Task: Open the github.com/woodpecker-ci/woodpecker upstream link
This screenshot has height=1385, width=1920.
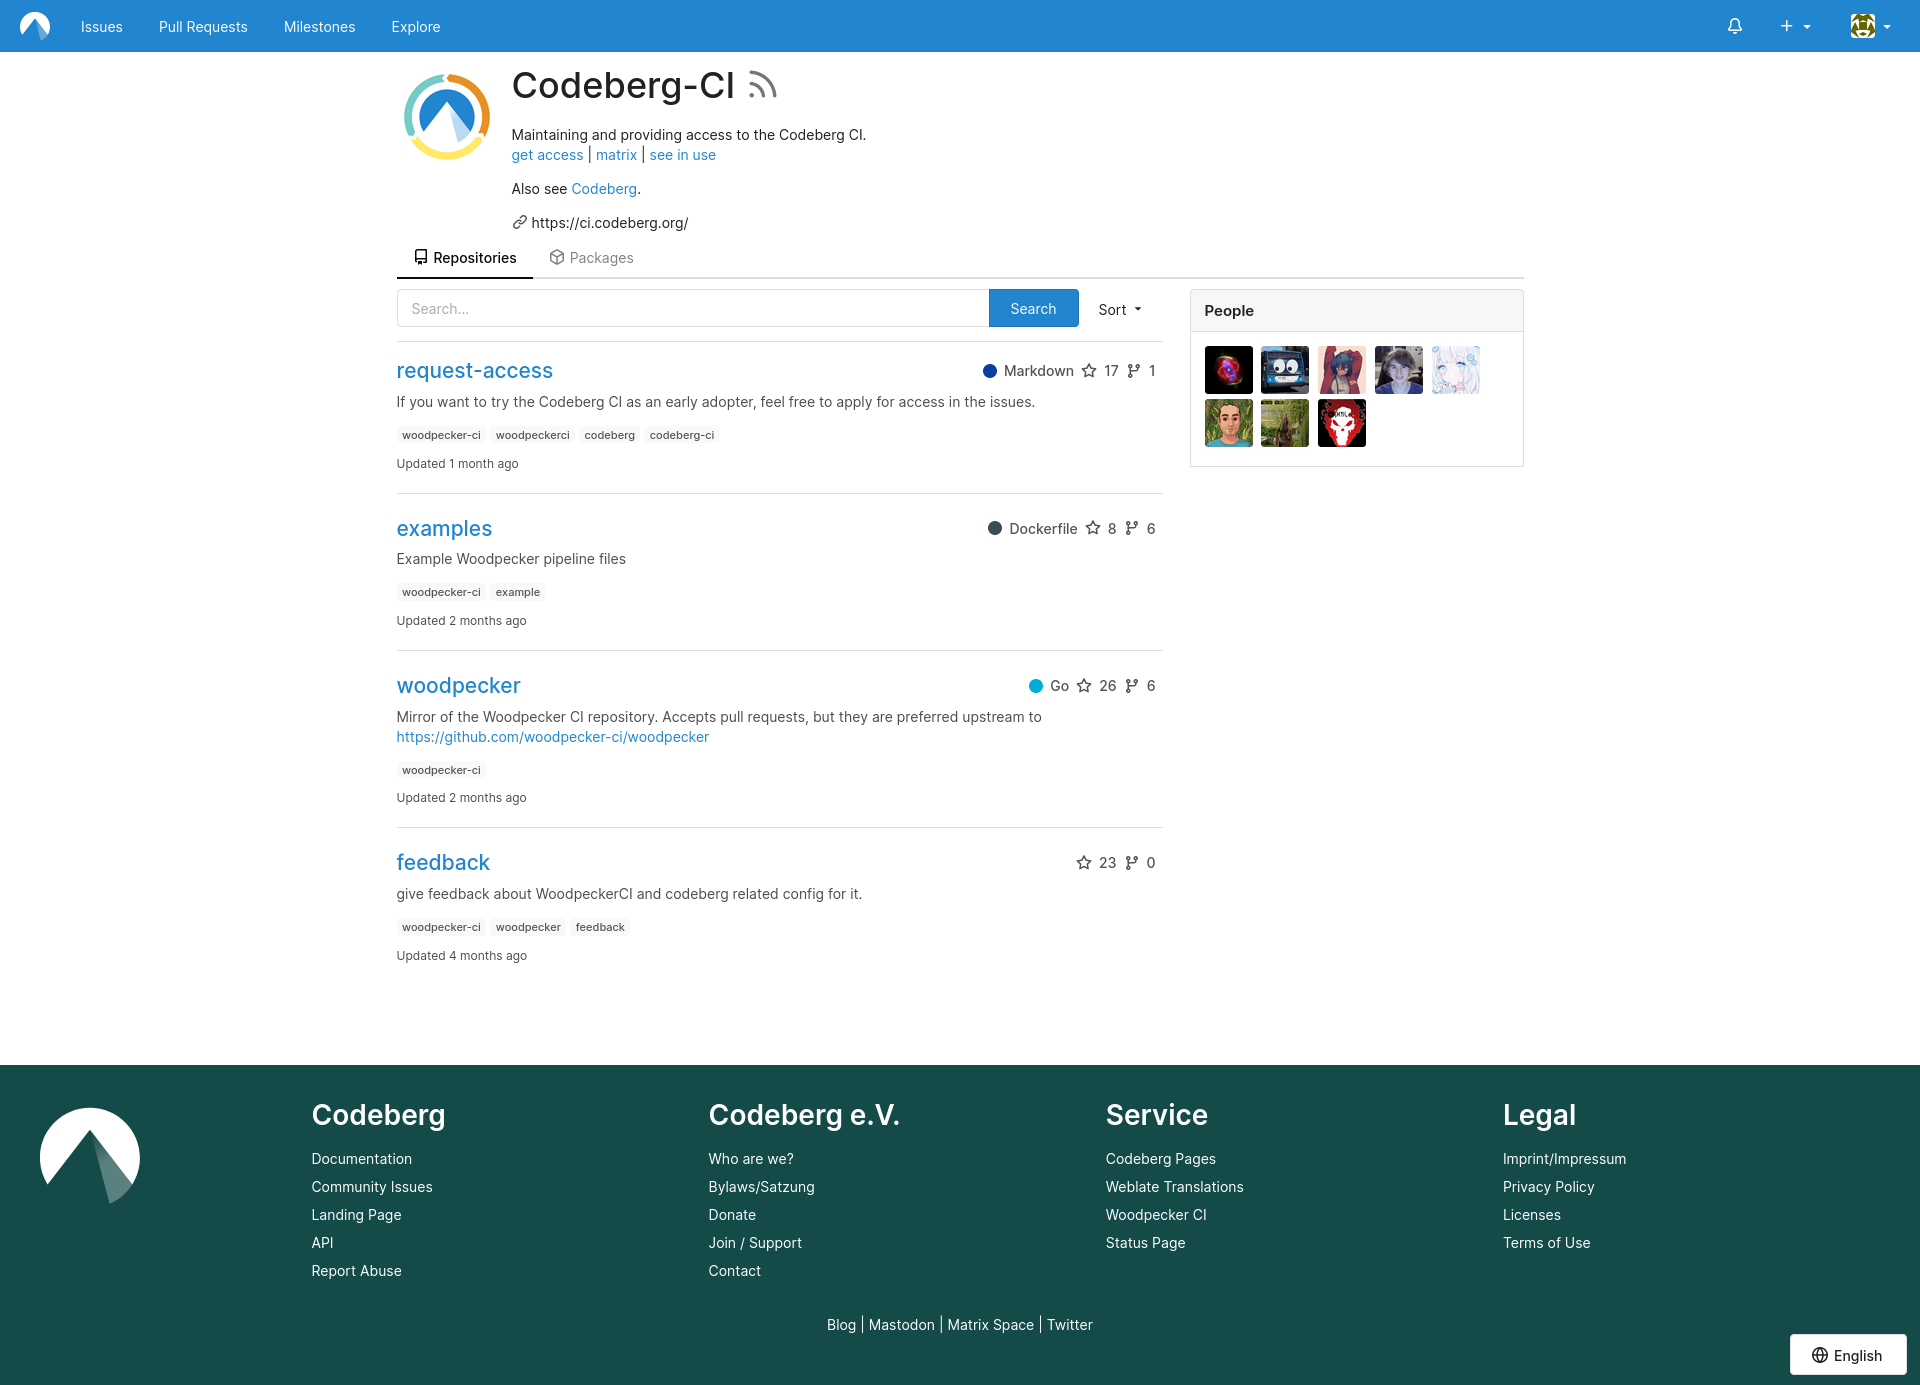Action: [x=552, y=737]
